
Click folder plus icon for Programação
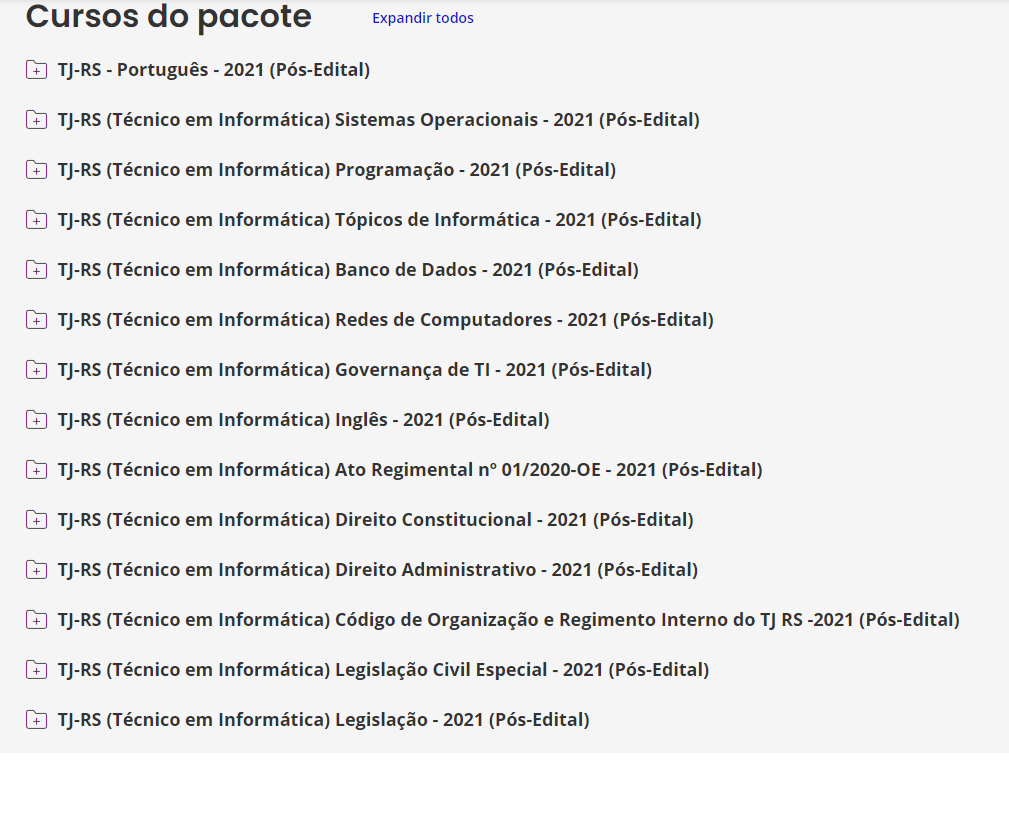click(x=36, y=170)
